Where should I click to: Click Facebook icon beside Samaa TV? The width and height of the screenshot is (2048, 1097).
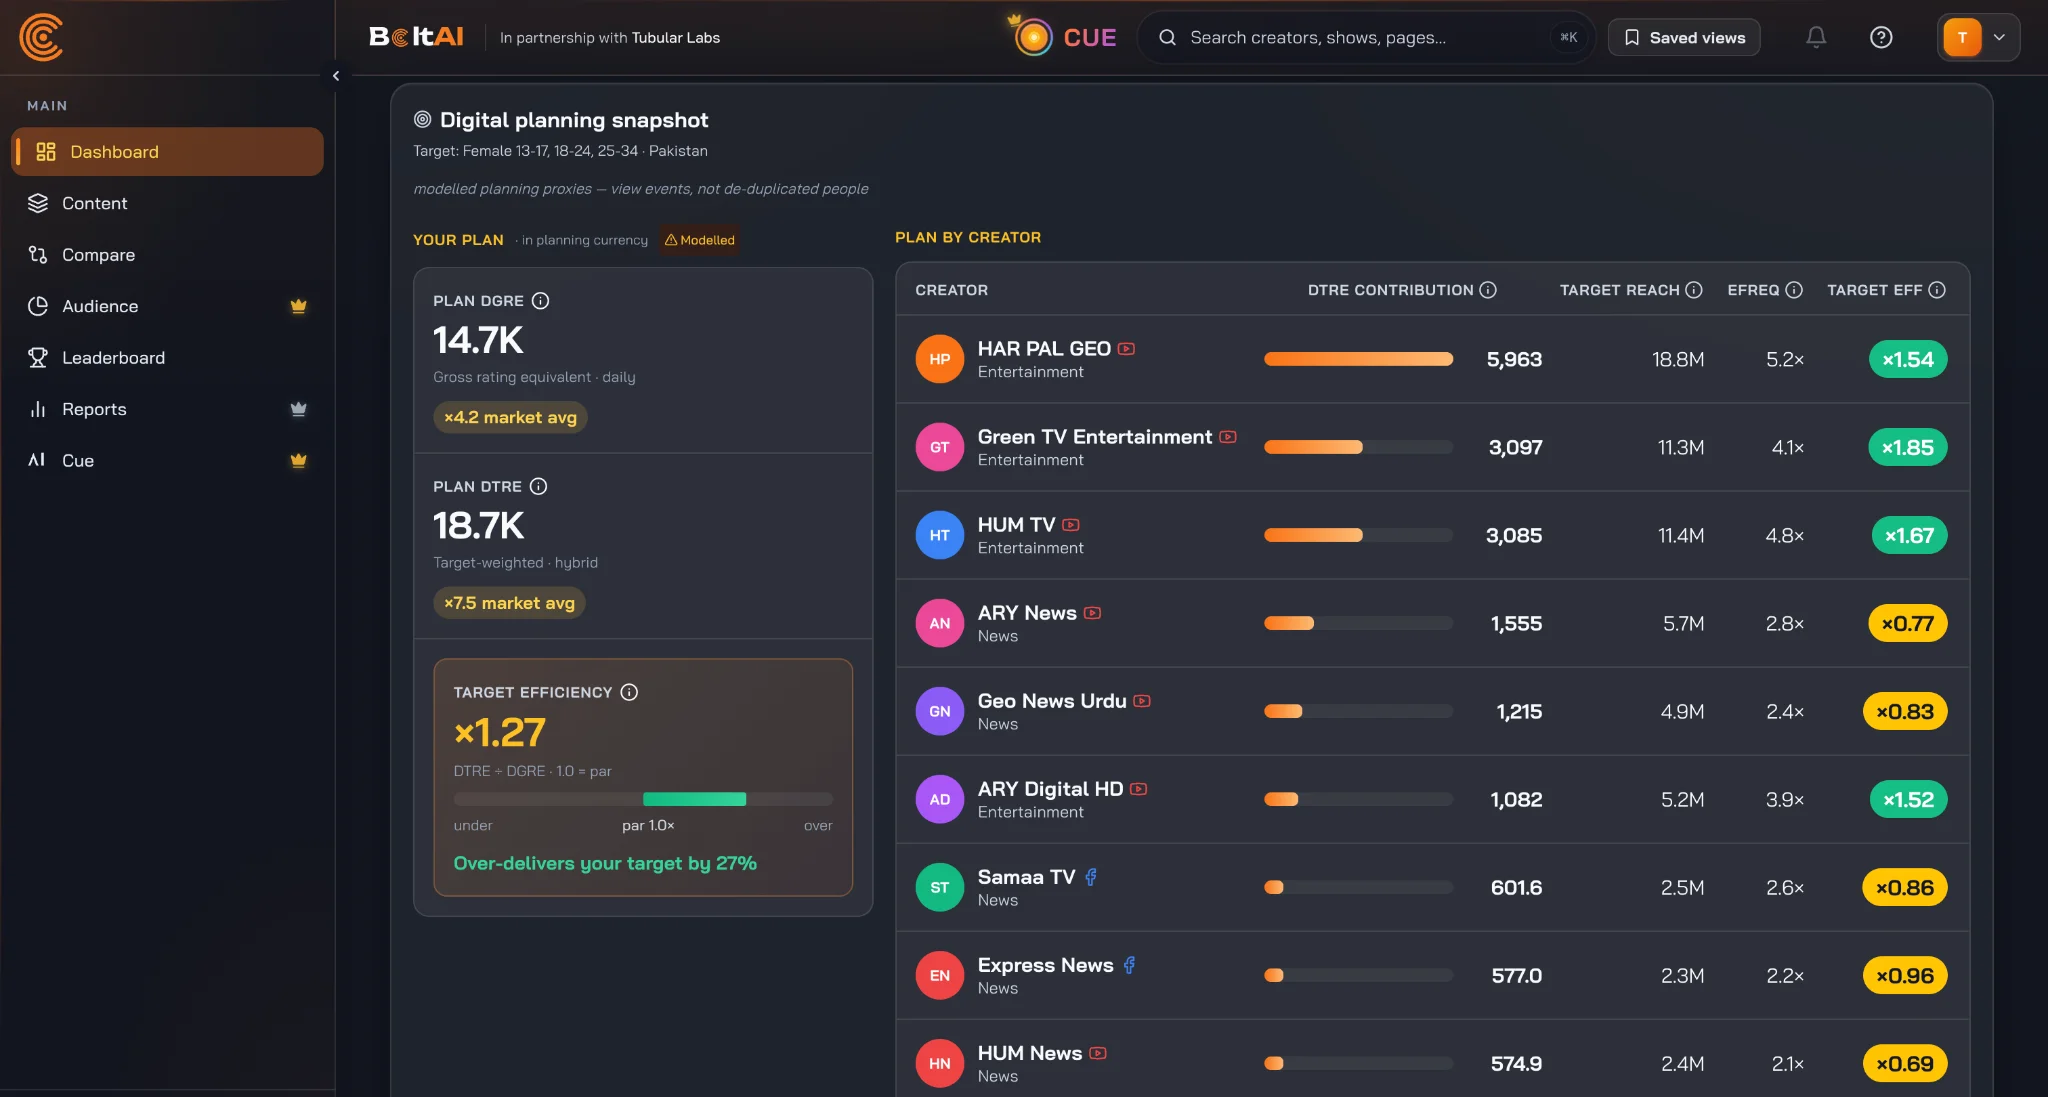tap(1091, 877)
